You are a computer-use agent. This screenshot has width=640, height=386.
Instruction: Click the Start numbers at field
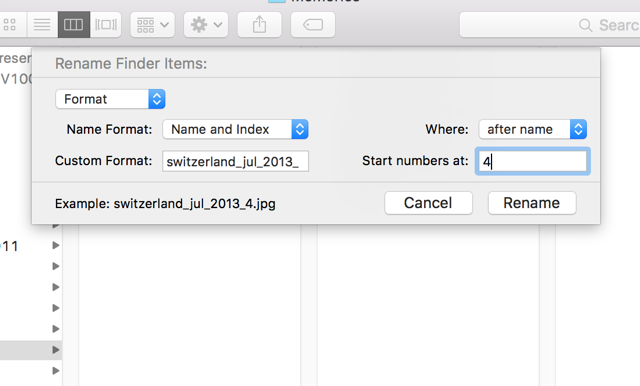click(x=533, y=161)
